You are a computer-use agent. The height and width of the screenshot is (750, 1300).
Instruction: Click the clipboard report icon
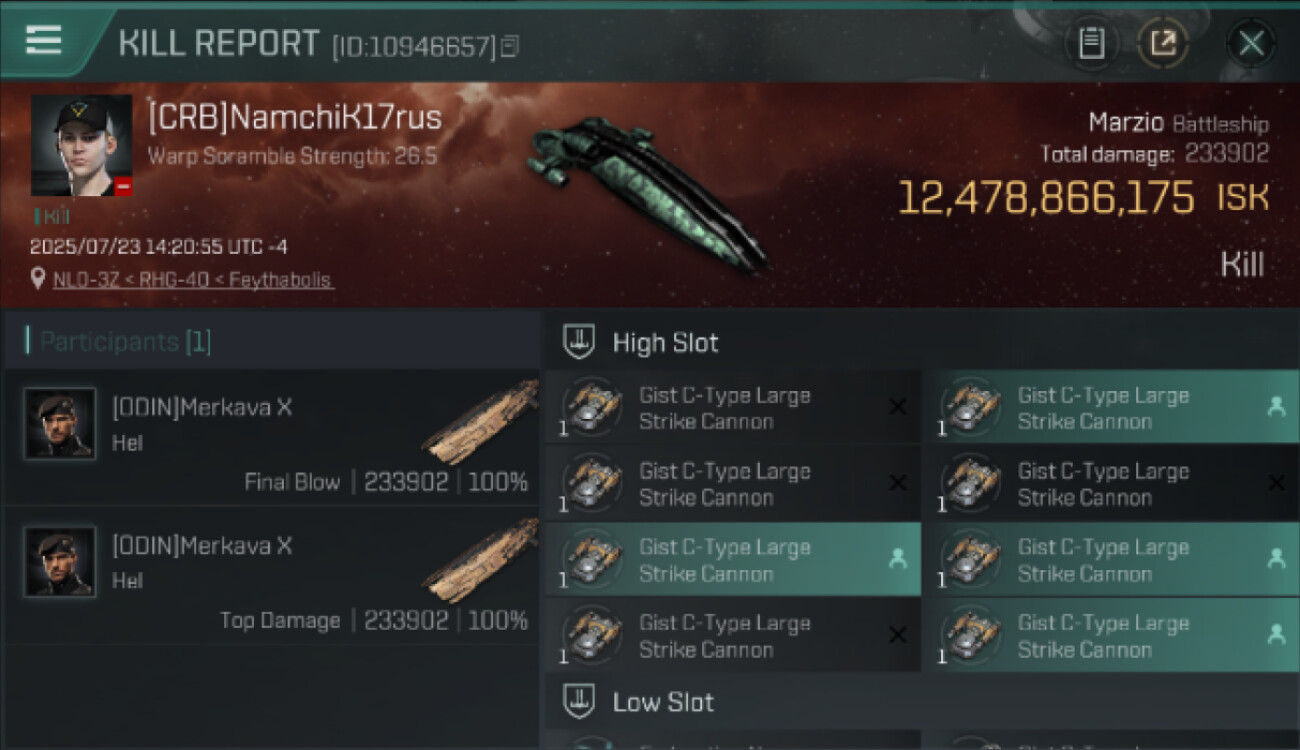[x=1091, y=43]
